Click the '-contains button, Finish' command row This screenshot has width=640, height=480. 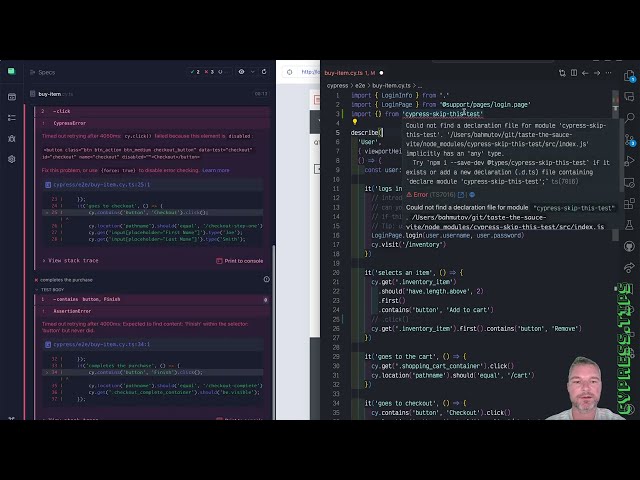[x=153, y=299]
